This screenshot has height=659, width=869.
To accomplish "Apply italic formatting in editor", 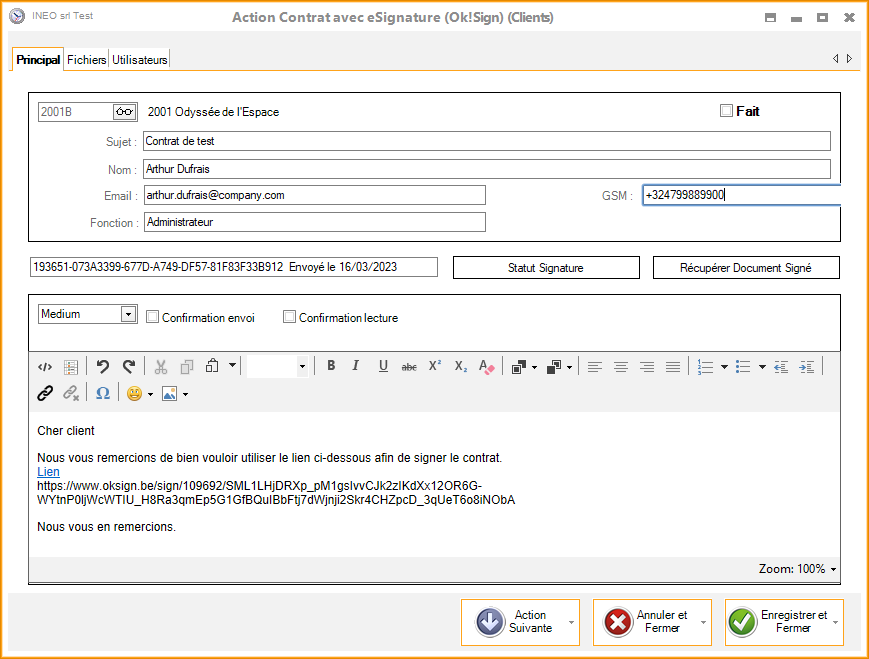I will (x=355, y=367).
